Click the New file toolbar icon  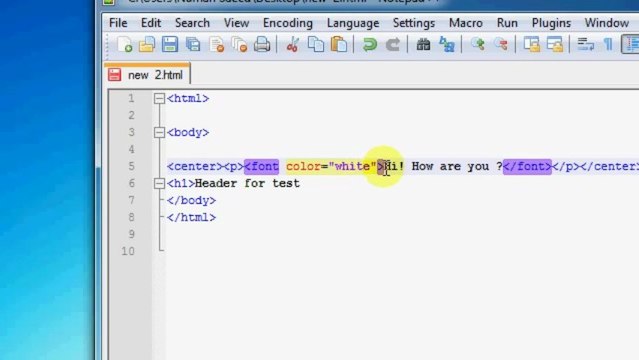pyautogui.click(x=124, y=44)
